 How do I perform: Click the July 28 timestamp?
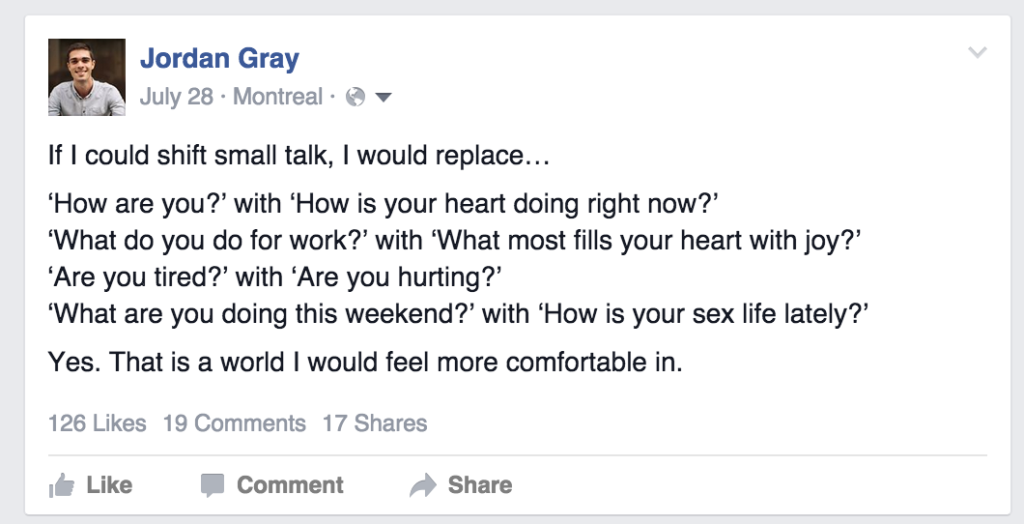click(177, 98)
